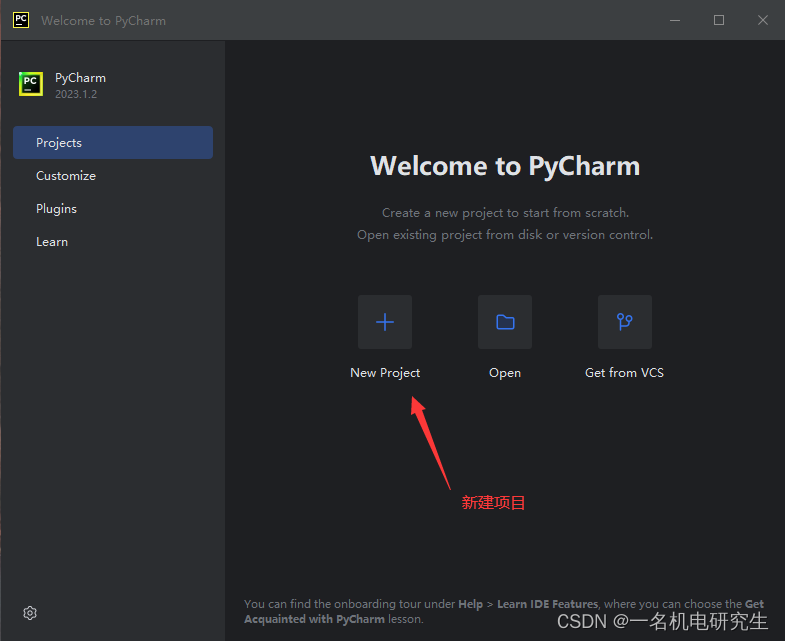Click the PyCharm name in sidebar
Image resolution: width=785 pixels, height=641 pixels.
pos(81,78)
